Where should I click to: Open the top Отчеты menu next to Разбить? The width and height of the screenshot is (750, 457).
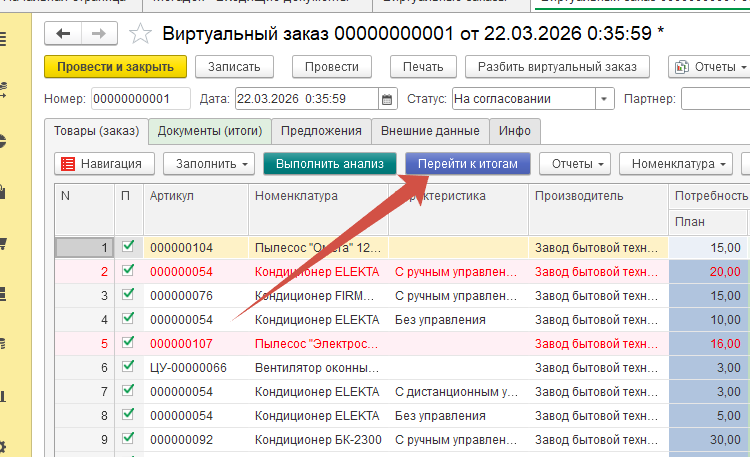(x=710, y=67)
